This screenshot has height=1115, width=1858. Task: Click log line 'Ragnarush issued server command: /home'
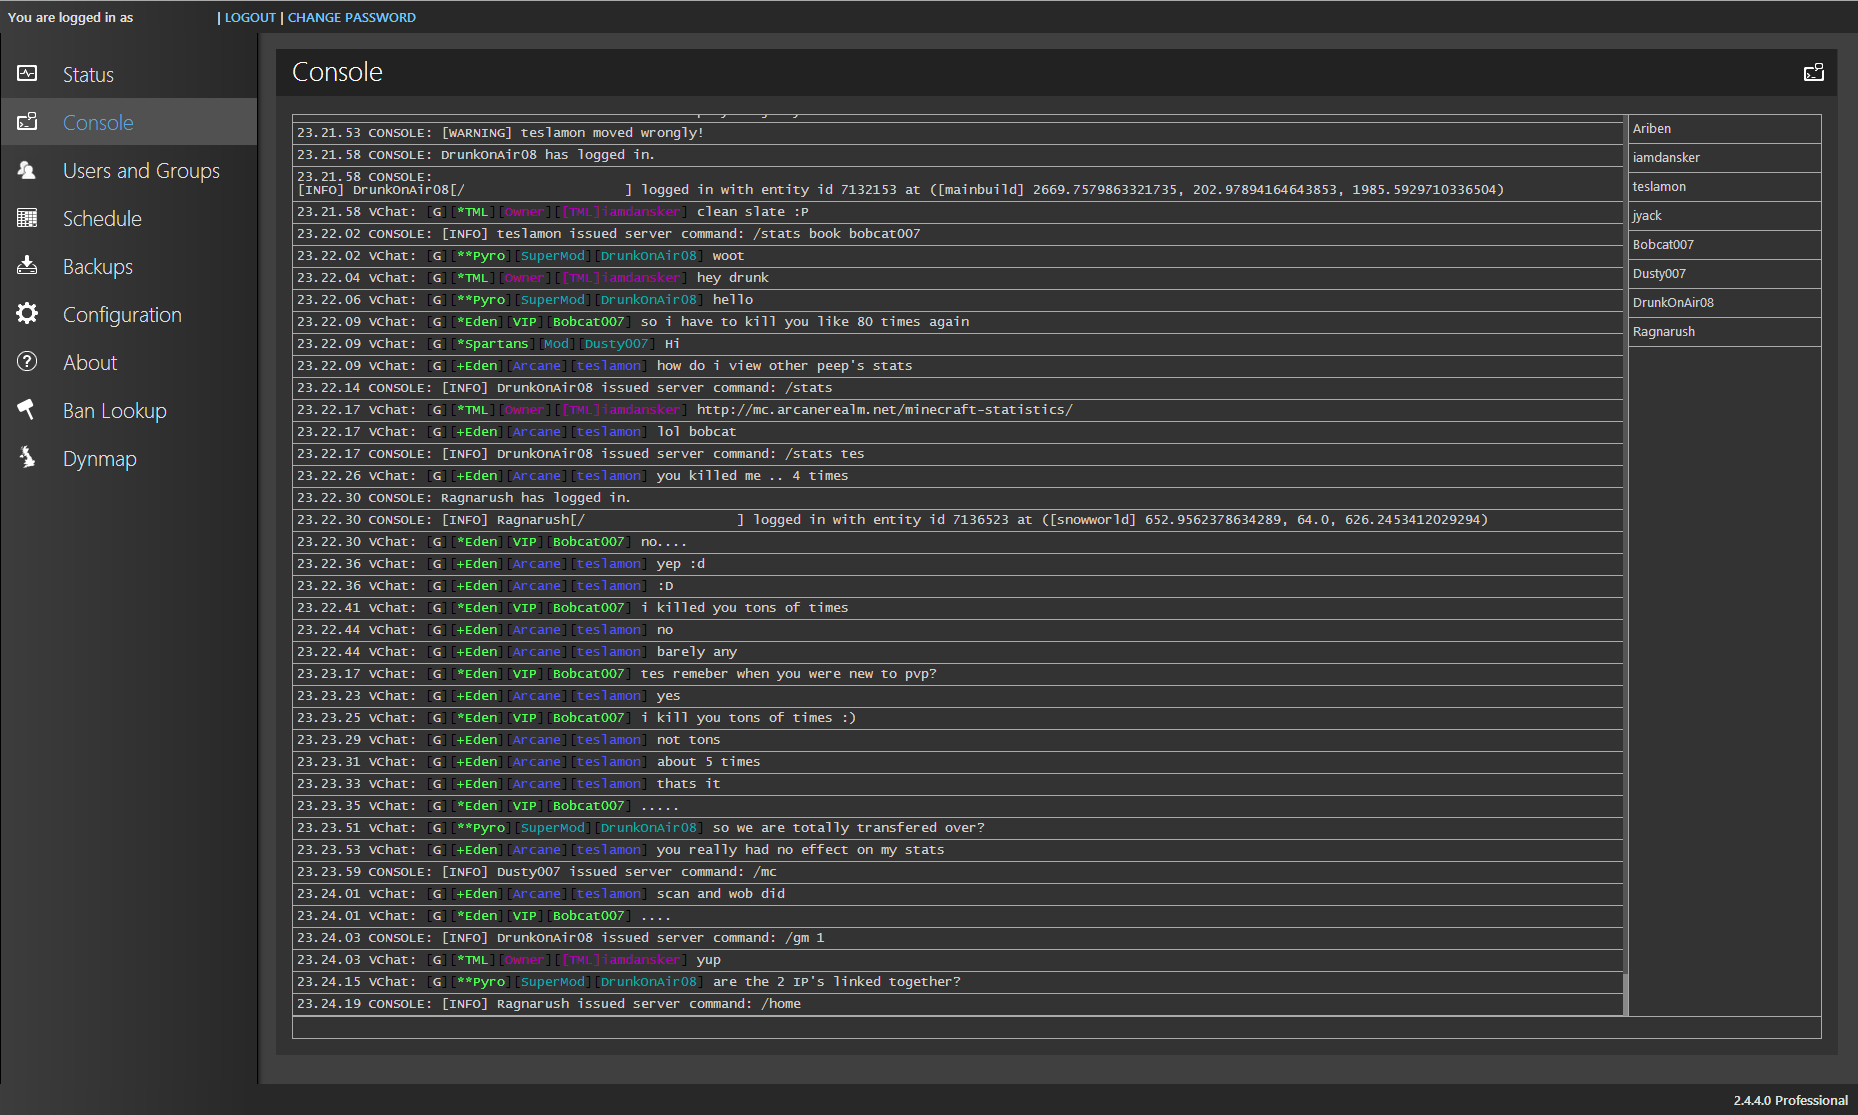(x=957, y=1004)
